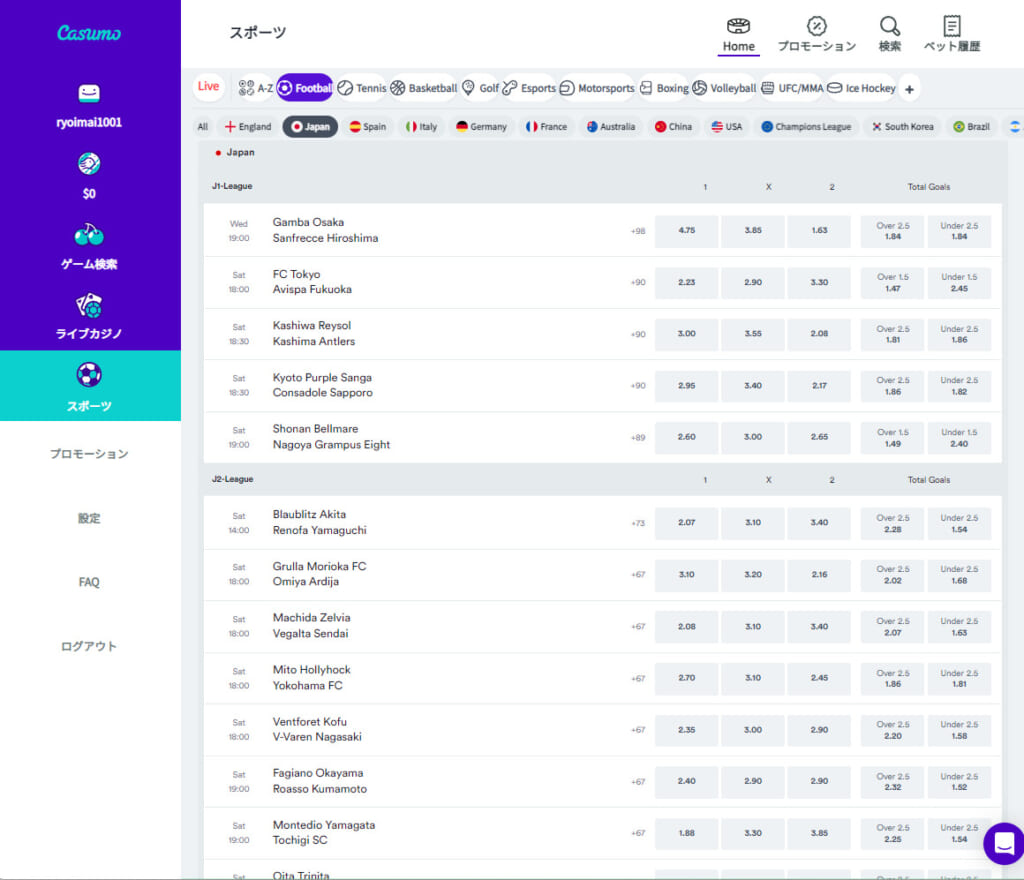The image size is (1024, 880).
Task: Open the $0 balance wallet
Action: click(89, 176)
